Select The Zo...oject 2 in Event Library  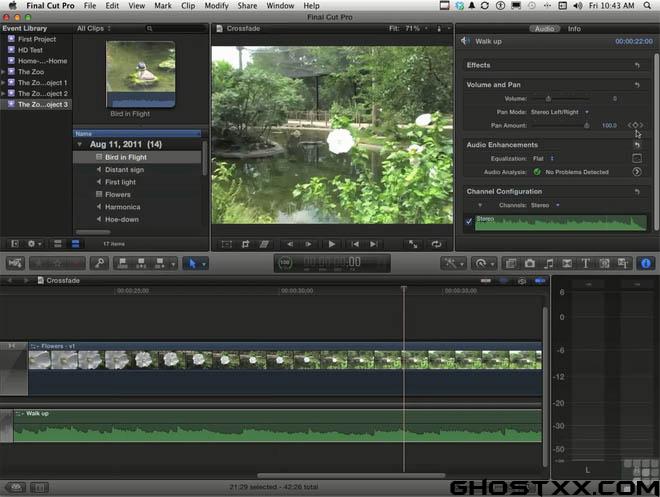37,93
